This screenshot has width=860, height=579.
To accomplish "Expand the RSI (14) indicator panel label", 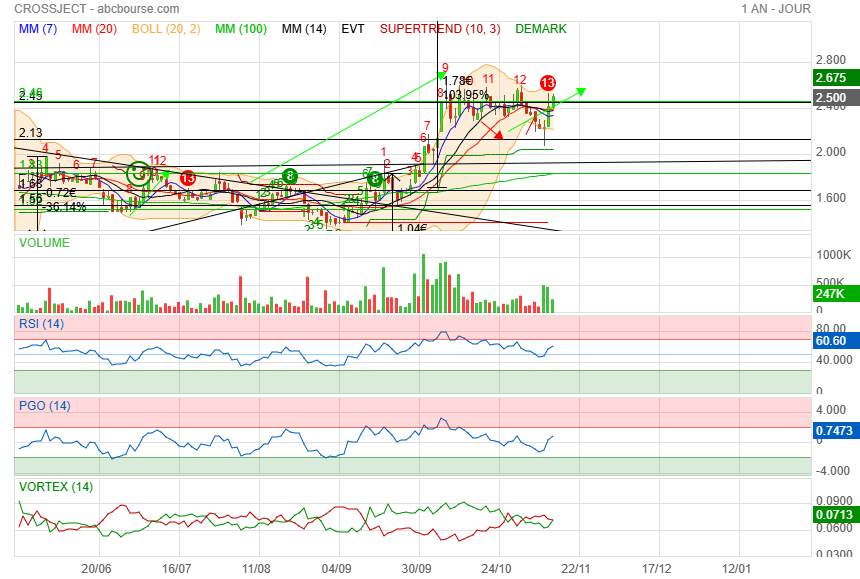I will (42, 323).
